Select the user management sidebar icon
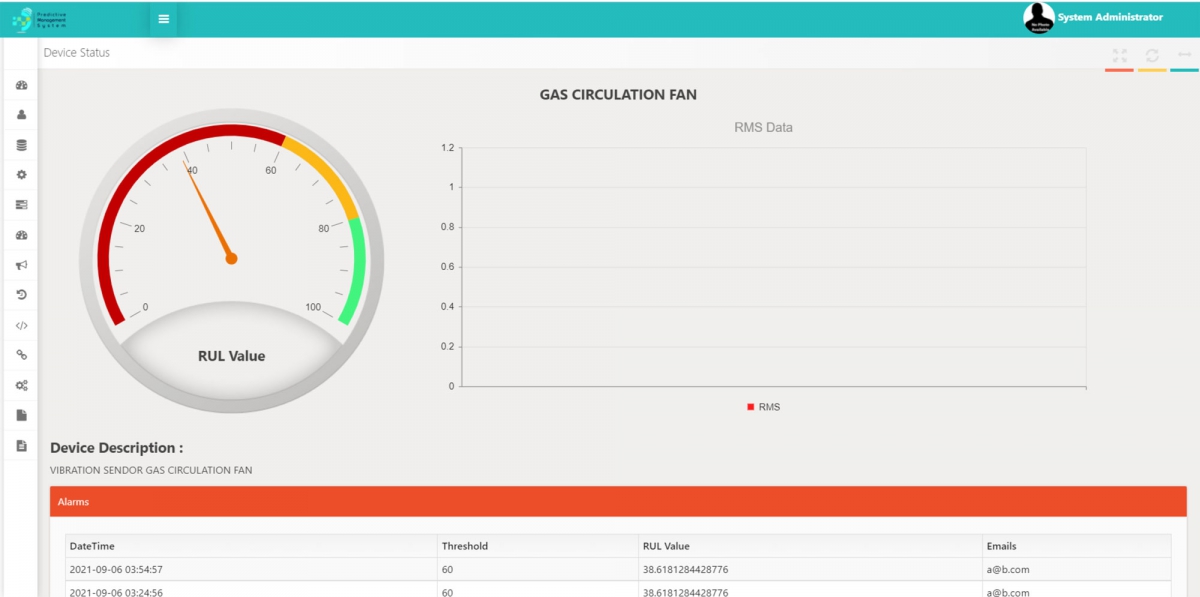Viewport: 1200px width, 597px height. [x=19, y=115]
